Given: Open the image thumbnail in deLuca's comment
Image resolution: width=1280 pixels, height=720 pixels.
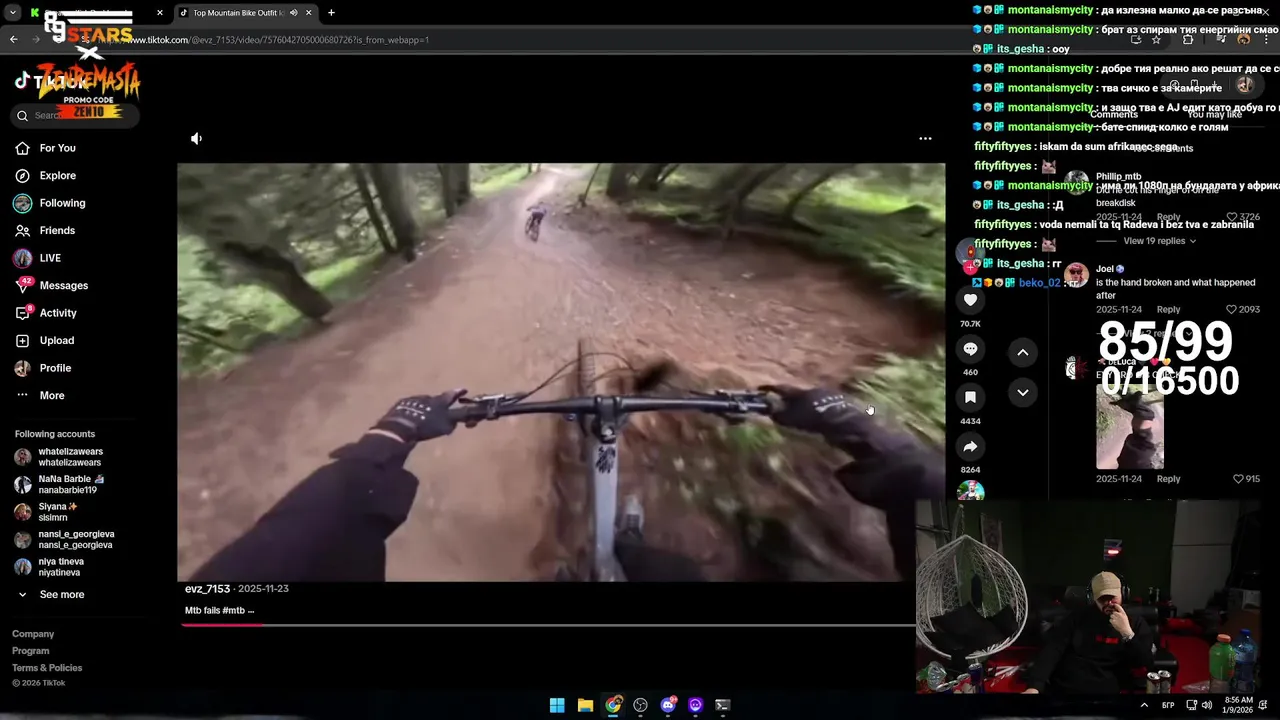Looking at the screenshot, I should pos(1129,428).
